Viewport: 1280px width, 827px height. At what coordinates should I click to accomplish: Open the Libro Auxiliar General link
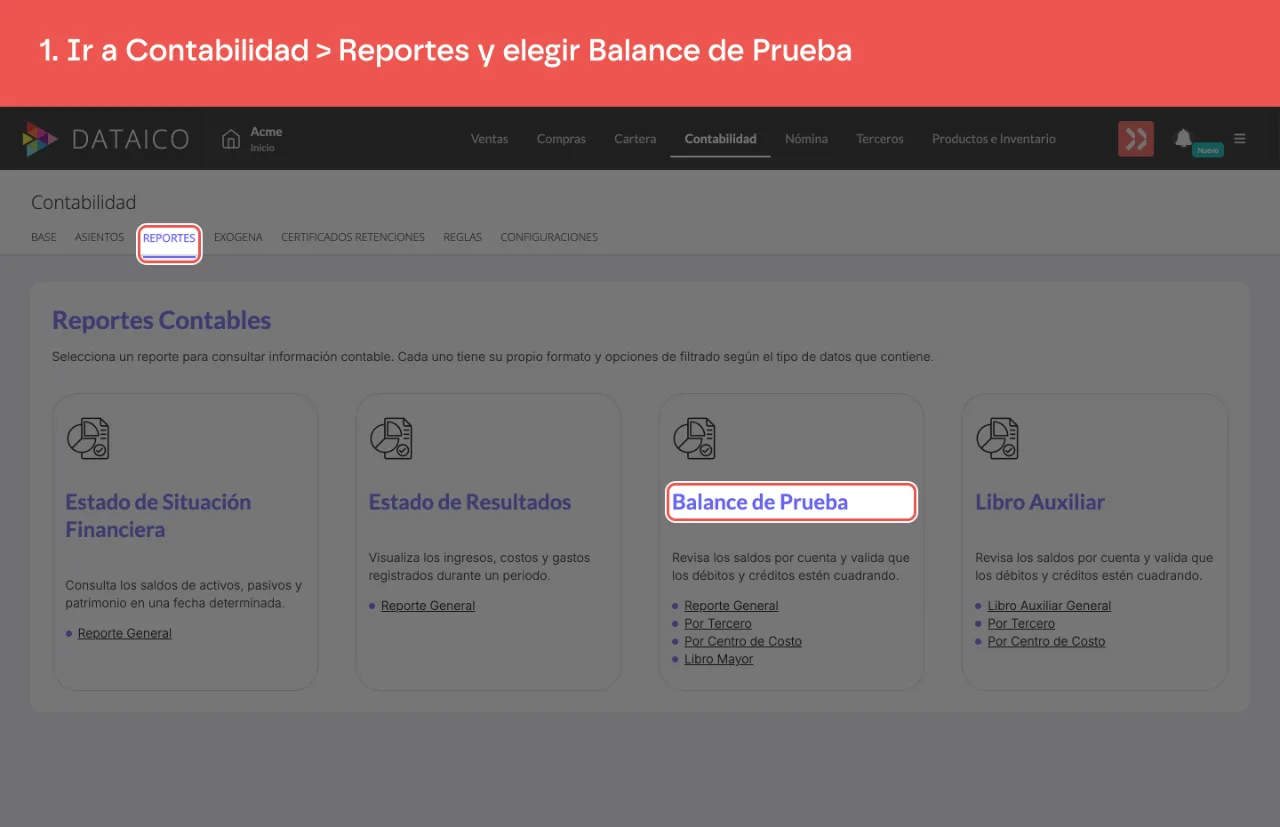(1049, 606)
